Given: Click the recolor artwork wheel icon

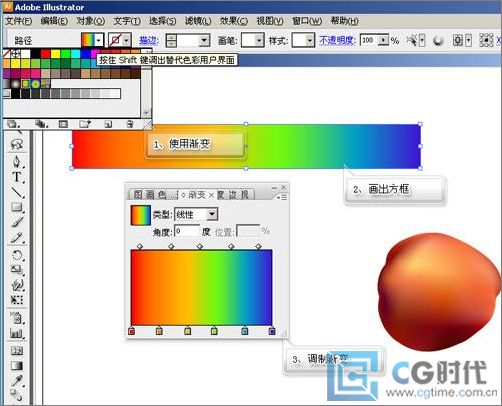Looking at the screenshot, I should (x=438, y=41).
